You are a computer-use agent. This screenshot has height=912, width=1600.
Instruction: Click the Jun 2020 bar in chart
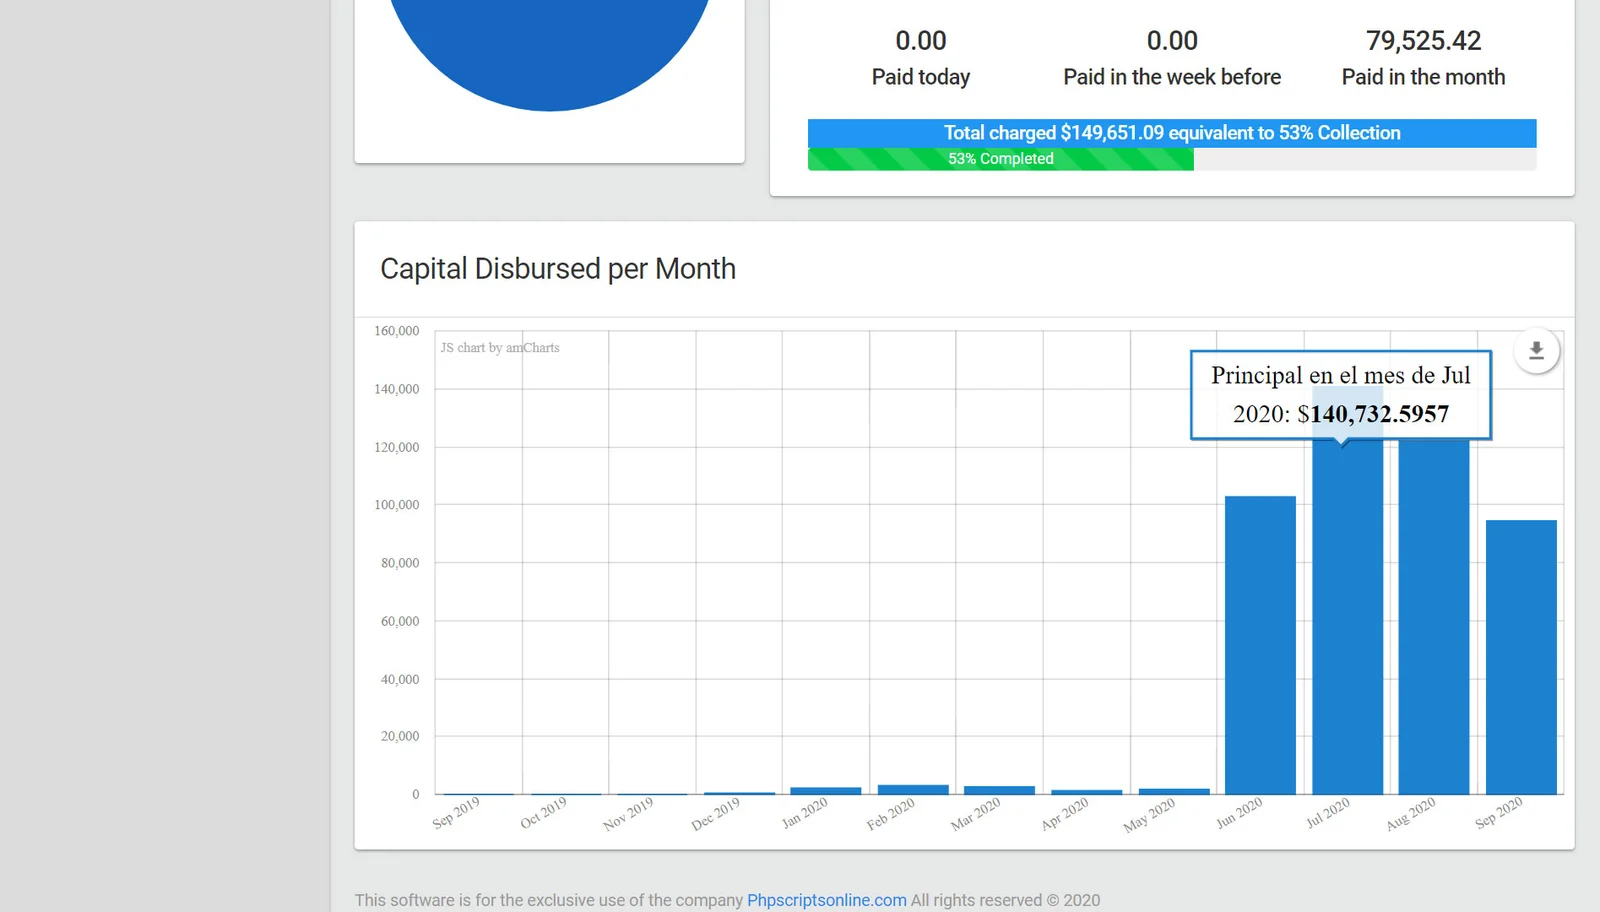pyautogui.click(x=1260, y=645)
